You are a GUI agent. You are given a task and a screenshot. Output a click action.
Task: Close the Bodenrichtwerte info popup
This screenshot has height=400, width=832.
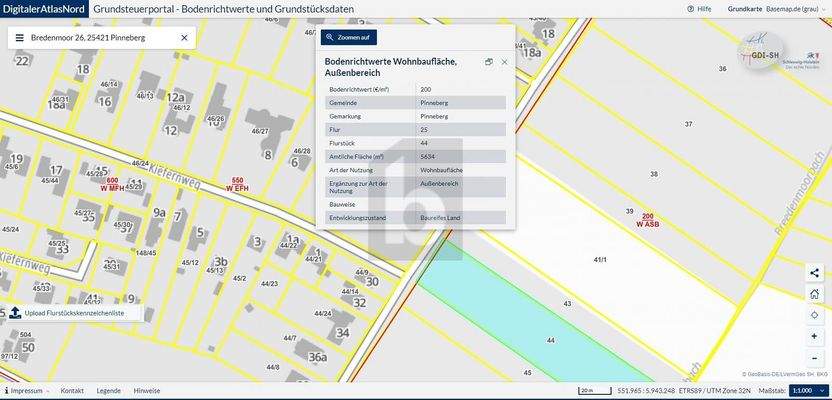click(504, 62)
